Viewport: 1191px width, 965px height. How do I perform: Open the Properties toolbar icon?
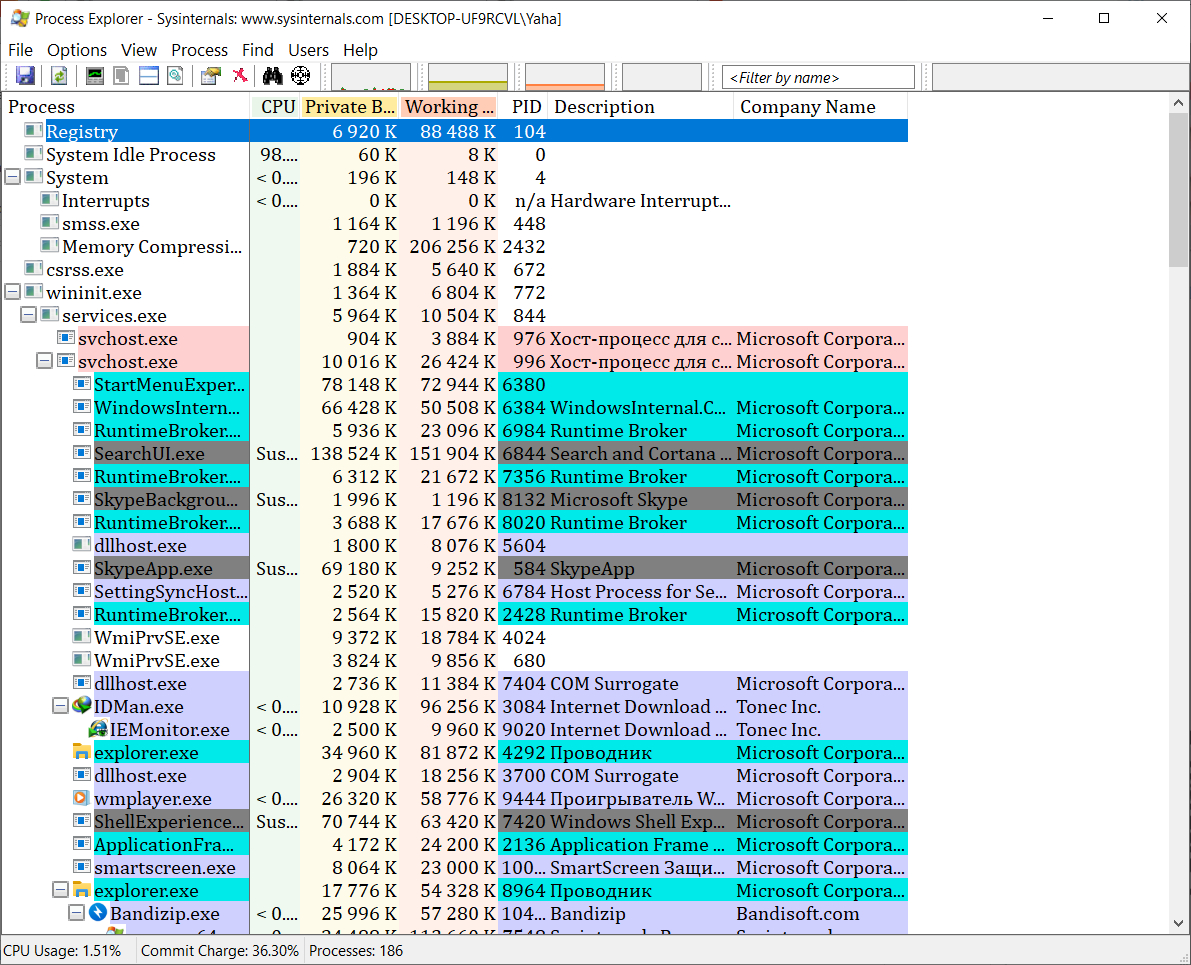tap(210, 76)
